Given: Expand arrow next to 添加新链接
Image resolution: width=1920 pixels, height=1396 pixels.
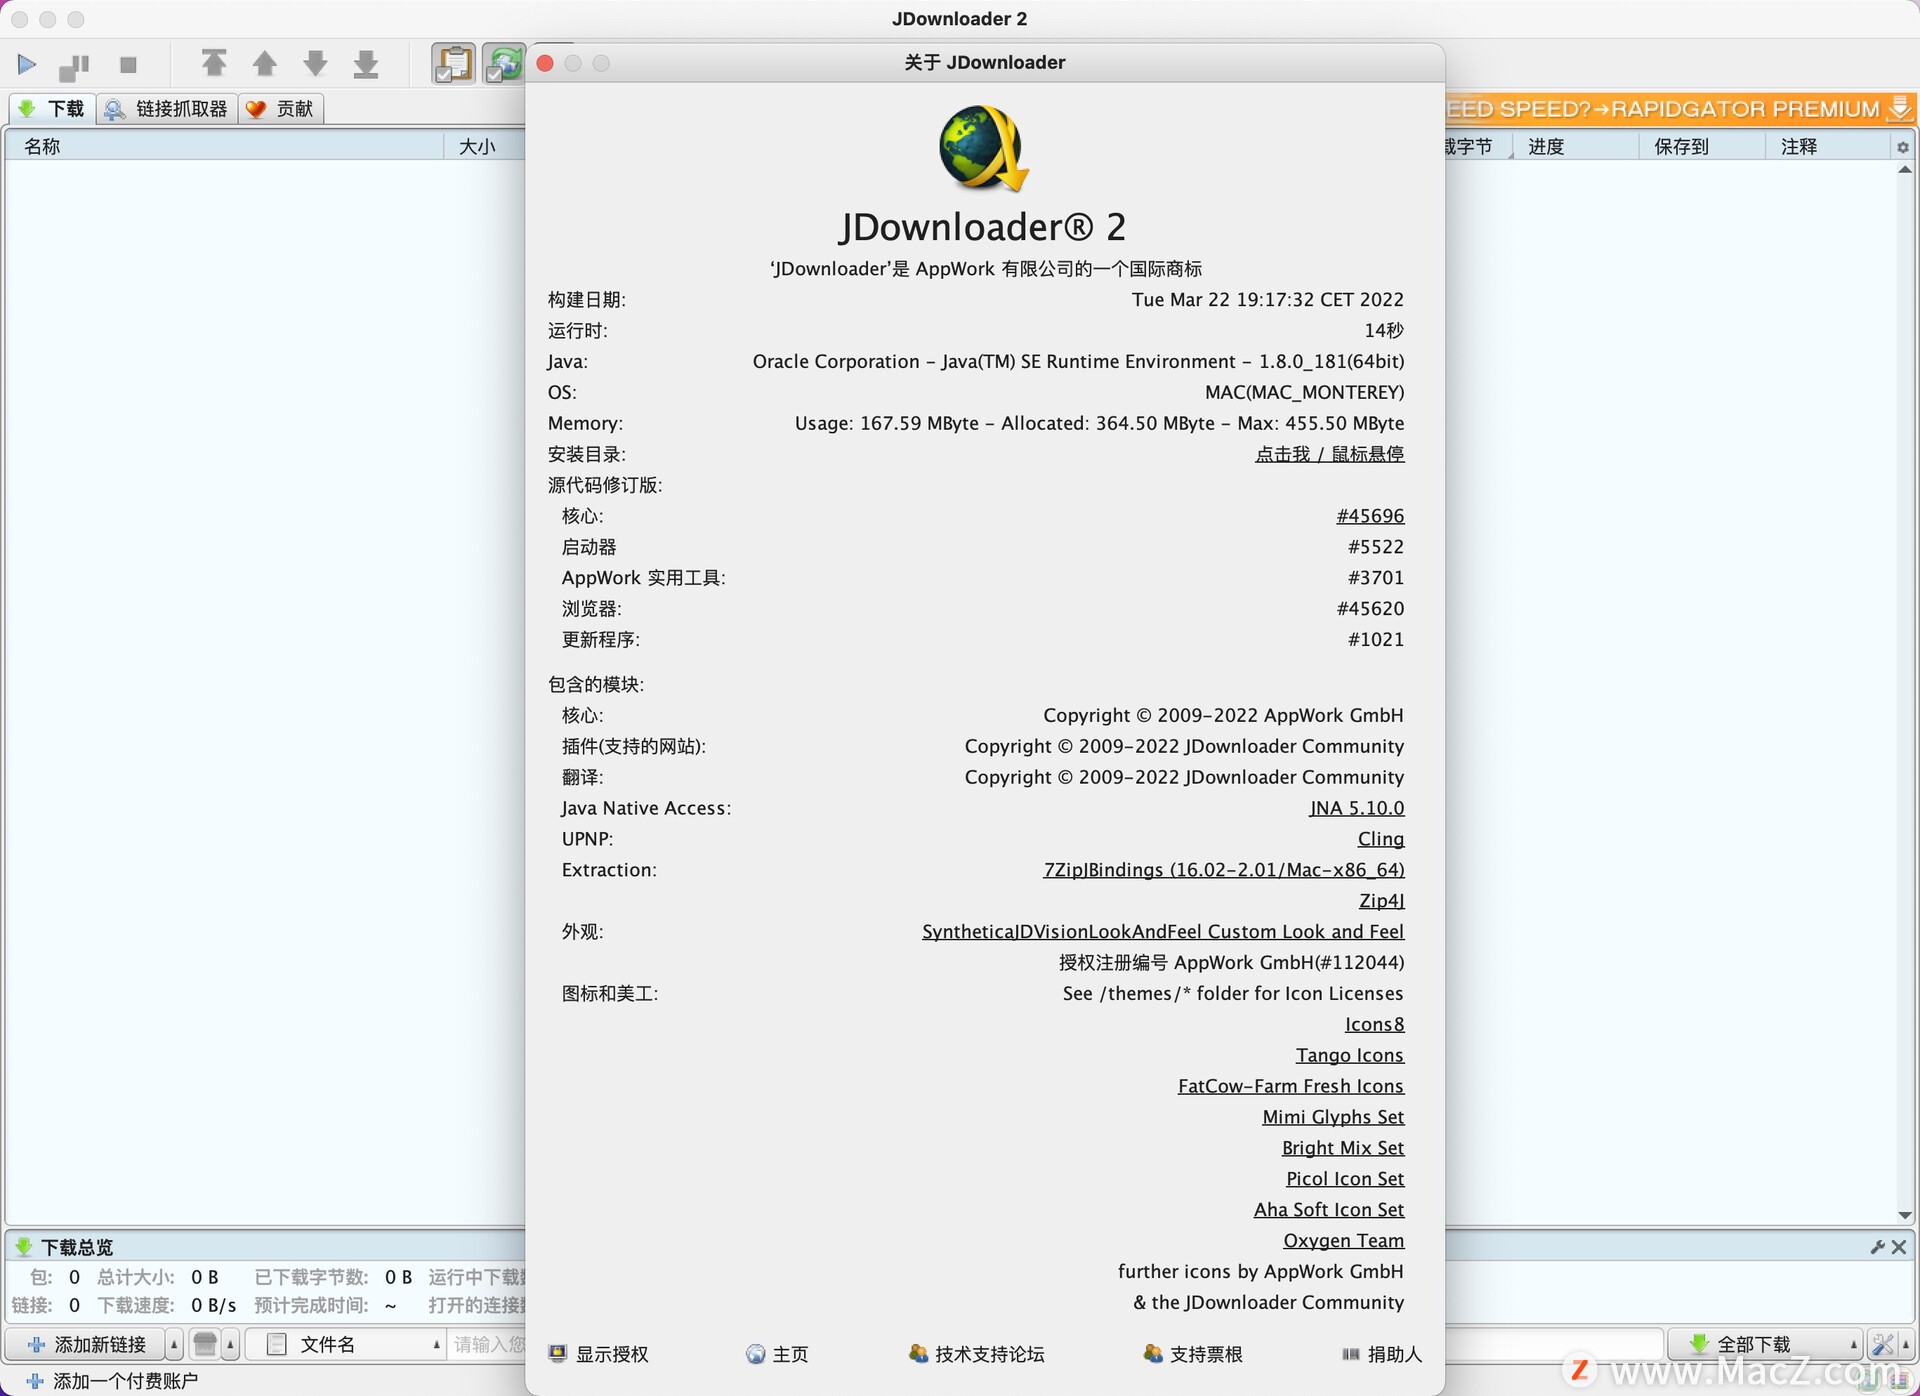Looking at the screenshot, I should click(x=174, y=1345).
